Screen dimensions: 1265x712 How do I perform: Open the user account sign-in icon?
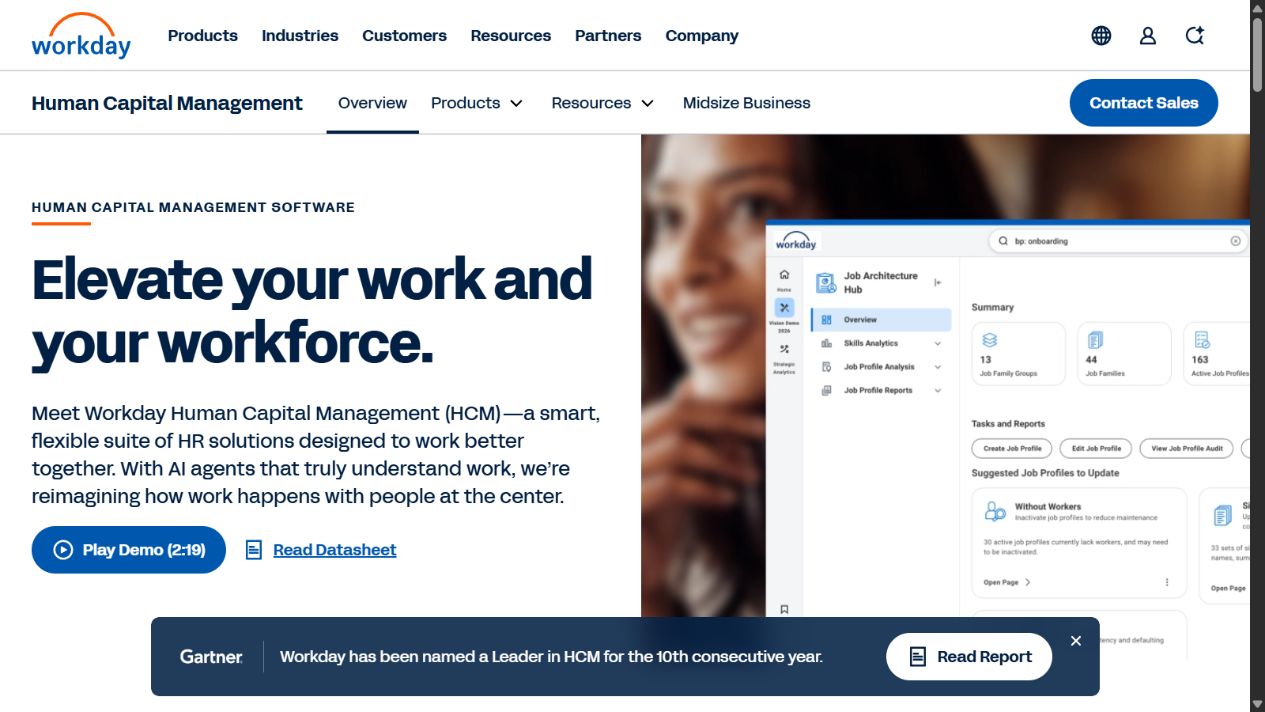pos(1148,36)
